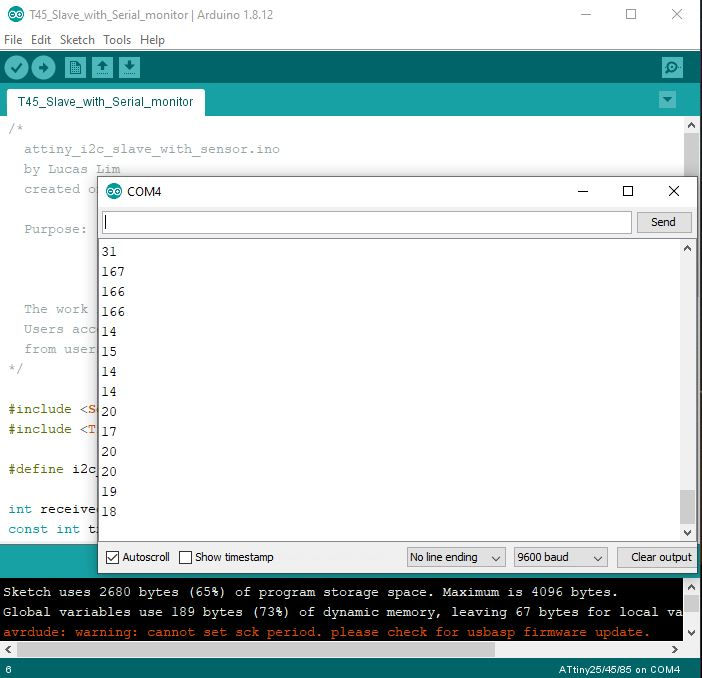The image size is (702, 678).
Task: Click the Arduino logo in COM4 window title
Action: click(114, 191)
